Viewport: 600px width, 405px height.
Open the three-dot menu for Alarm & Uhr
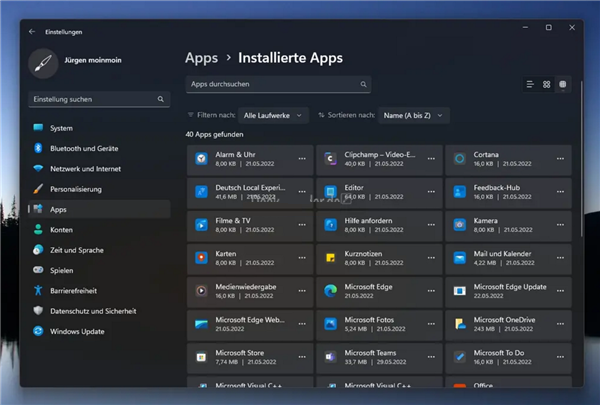click(301, 159)
